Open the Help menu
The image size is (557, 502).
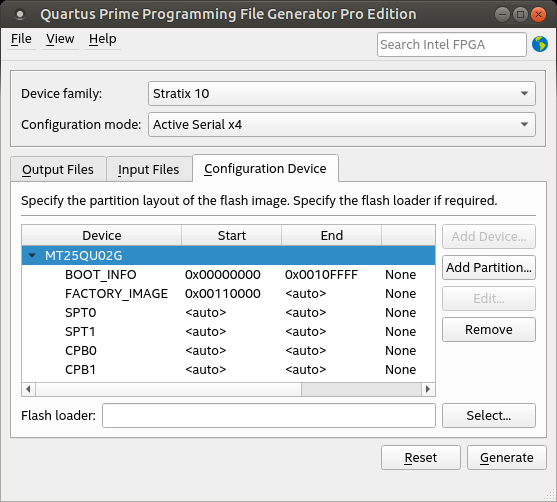tap(103, 39)
